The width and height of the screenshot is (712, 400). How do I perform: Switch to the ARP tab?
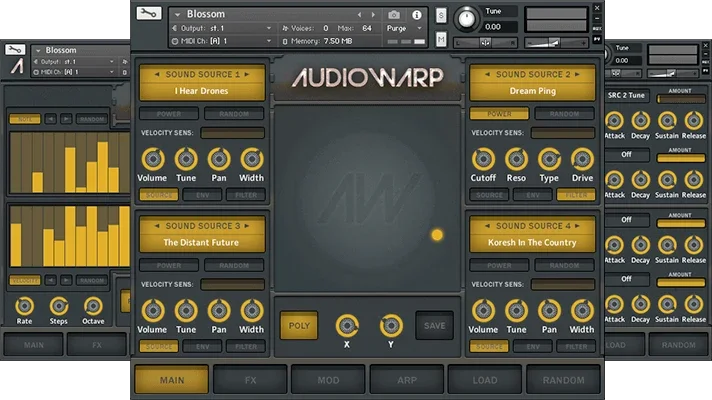[x=407, y=380]
